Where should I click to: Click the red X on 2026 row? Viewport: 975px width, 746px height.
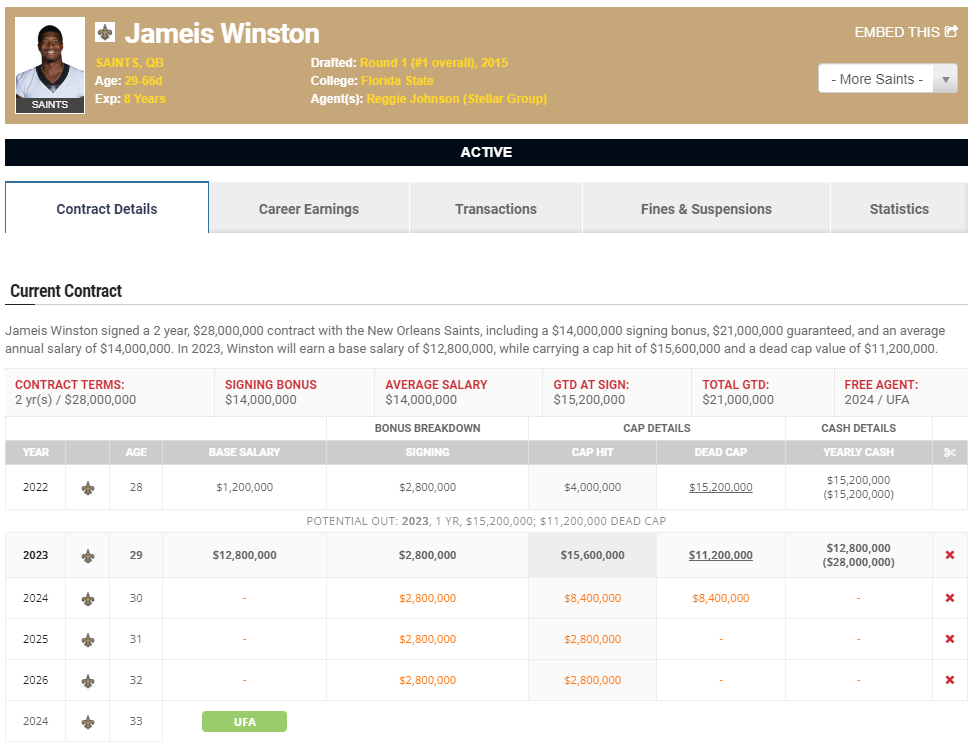point(949,680)
